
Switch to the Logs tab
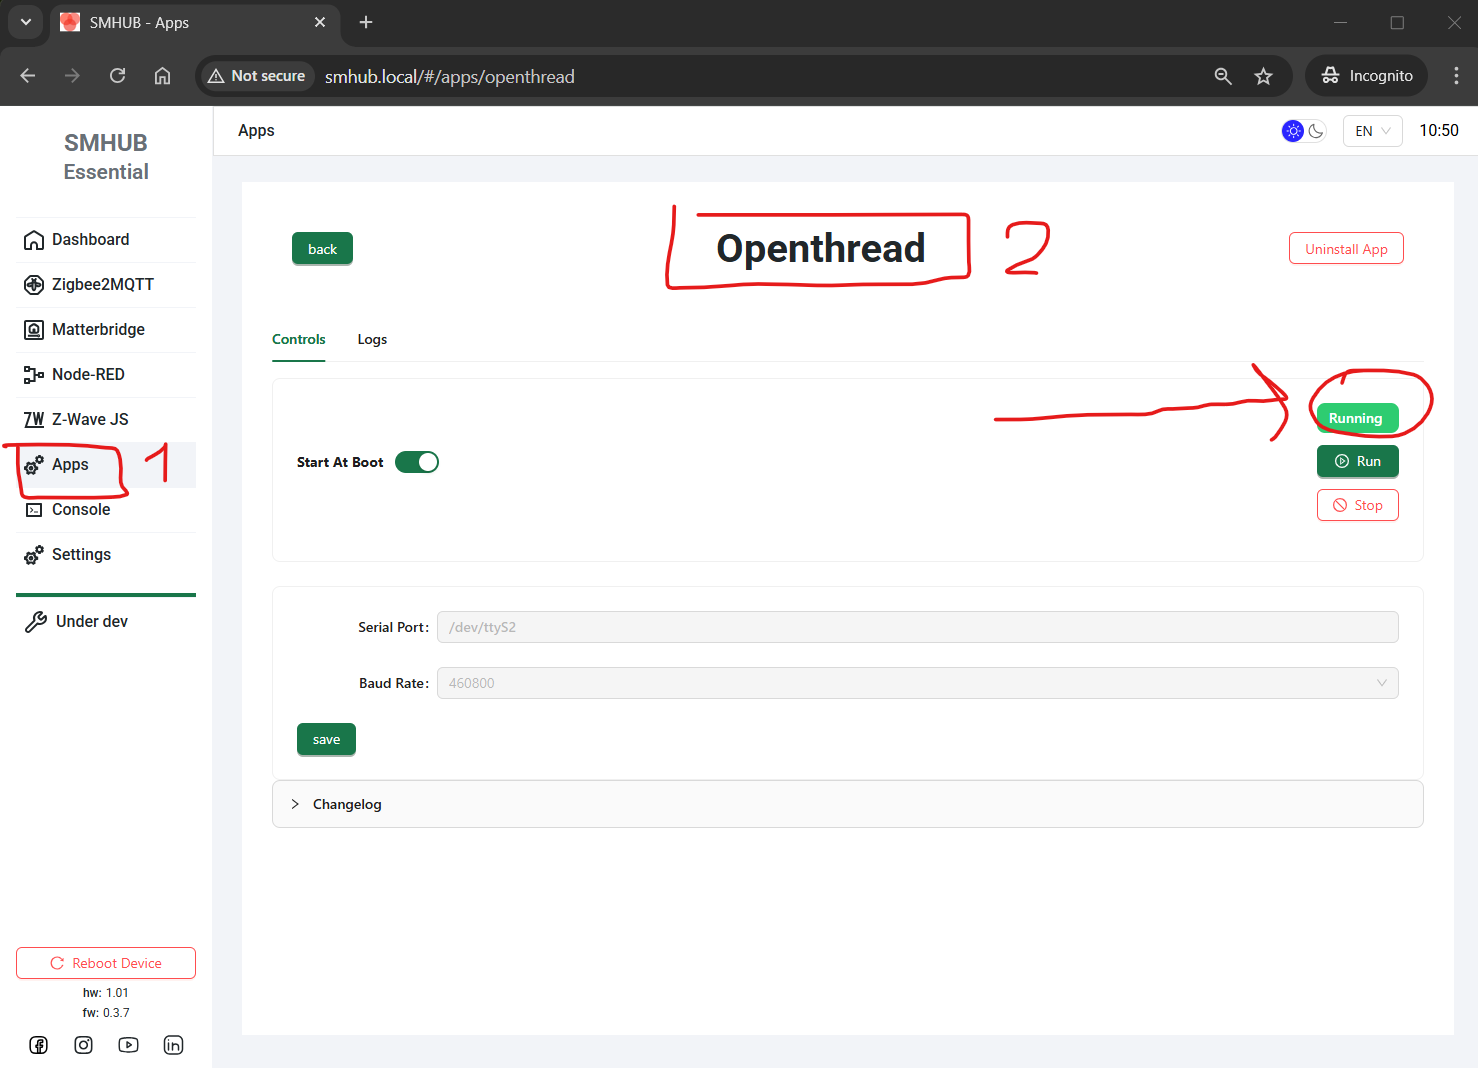point(372,340)
